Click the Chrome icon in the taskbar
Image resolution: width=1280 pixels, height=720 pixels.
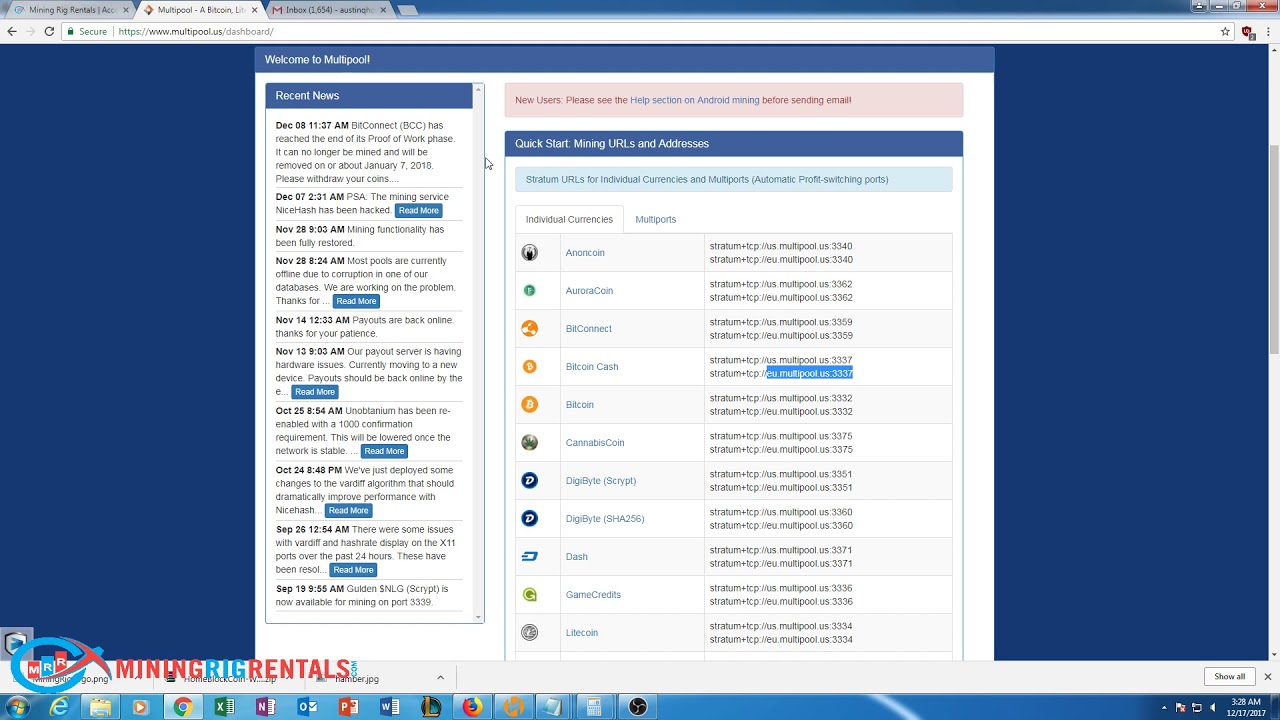[183, 707]
